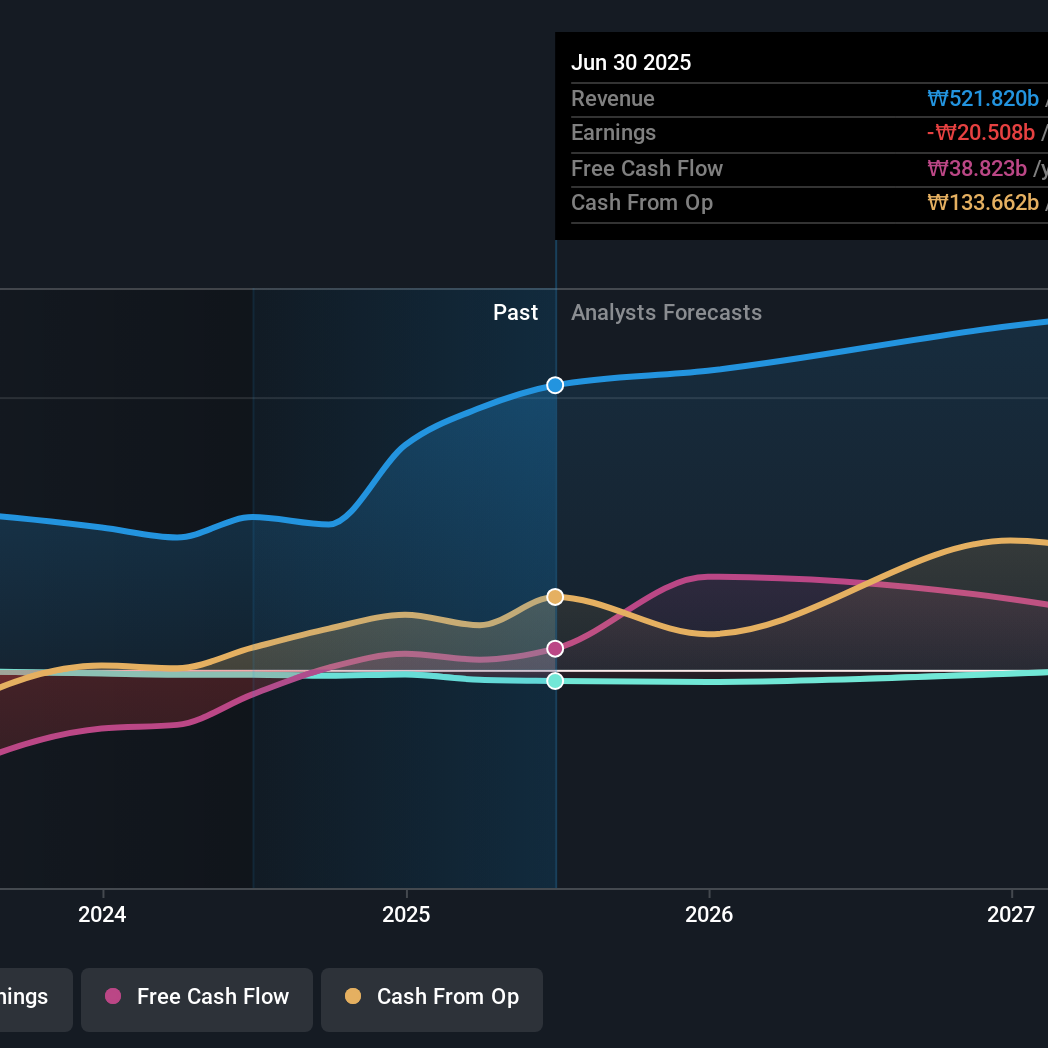Select the Analysts Forecasts label
This screenshot has height=1048, width=1048.
click(666, 313)
